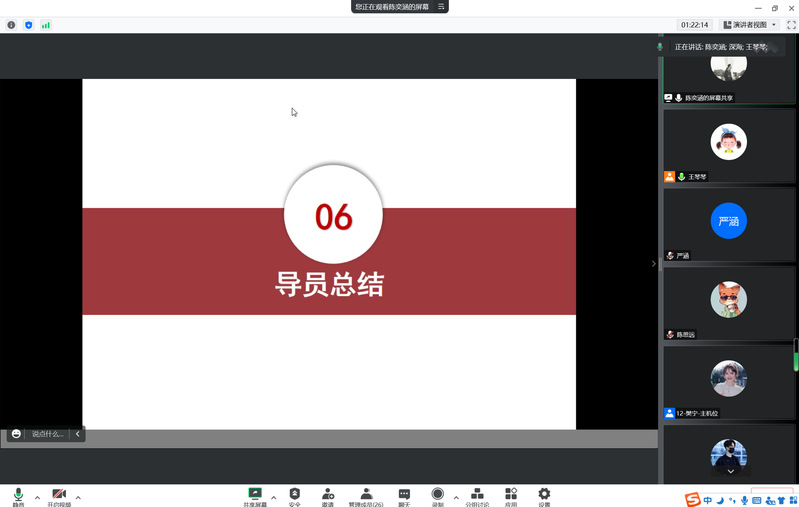
Task: Expand the video options arrow beside the camera
Action: pyautogui.click(x=78, y=497)
